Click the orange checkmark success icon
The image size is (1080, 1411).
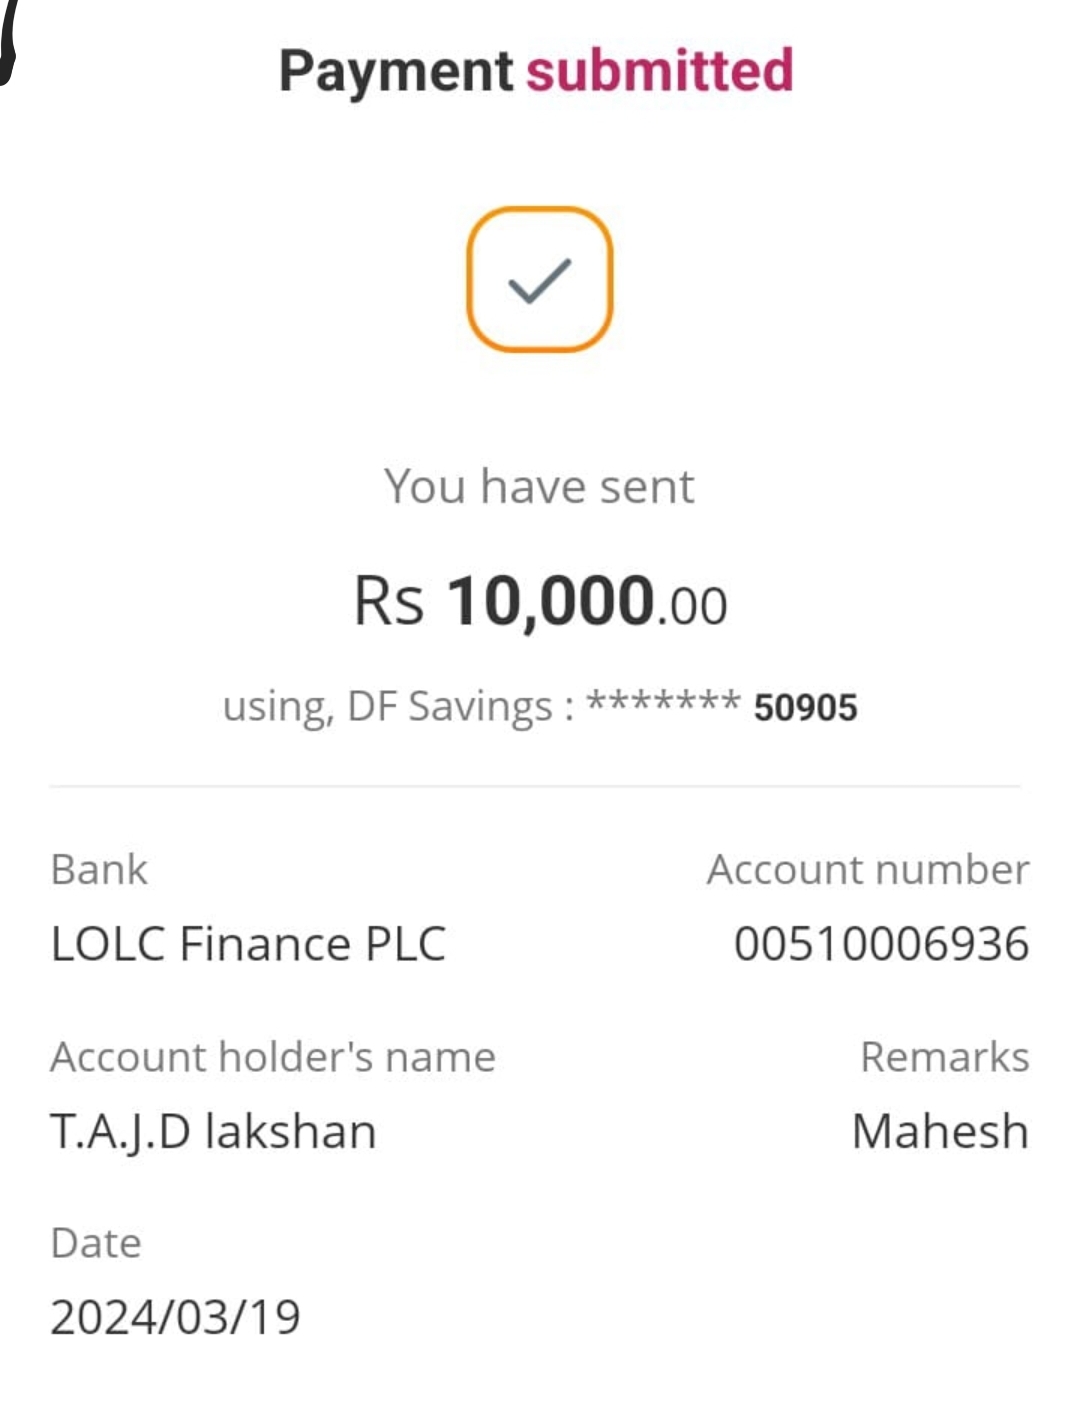click(539, 280)
